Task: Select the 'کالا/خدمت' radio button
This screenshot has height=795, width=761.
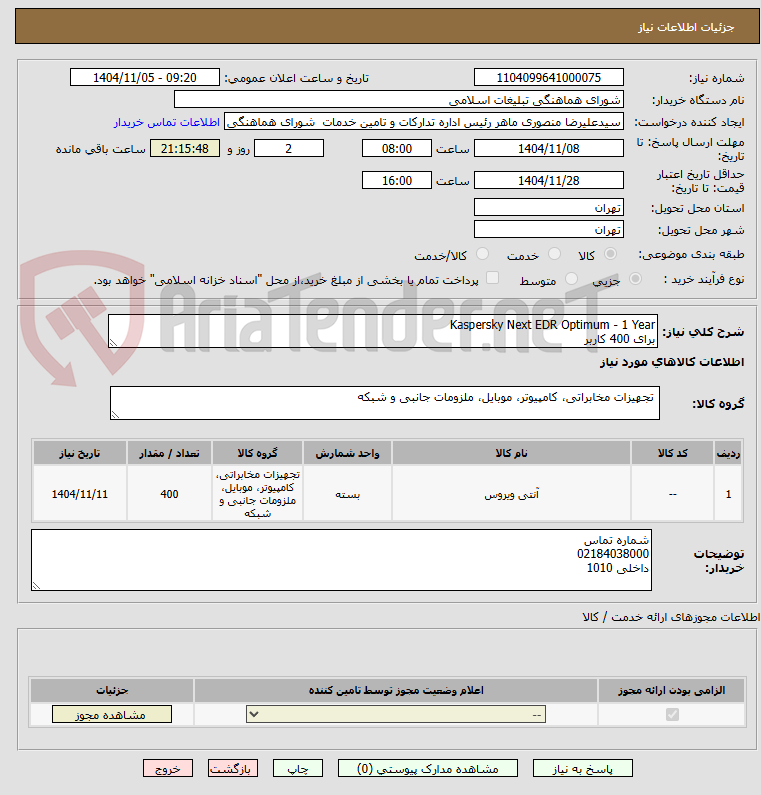Action: (482, 254)
